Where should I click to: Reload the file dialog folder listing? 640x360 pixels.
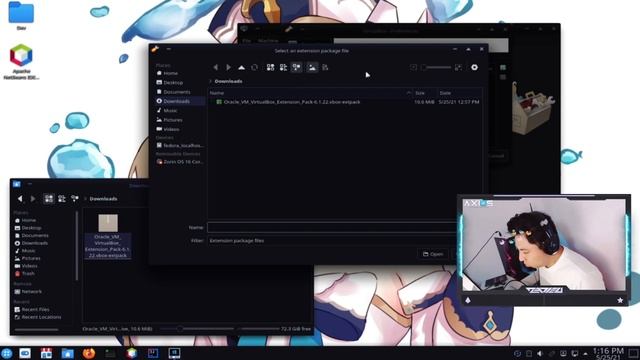coord(254,67)
